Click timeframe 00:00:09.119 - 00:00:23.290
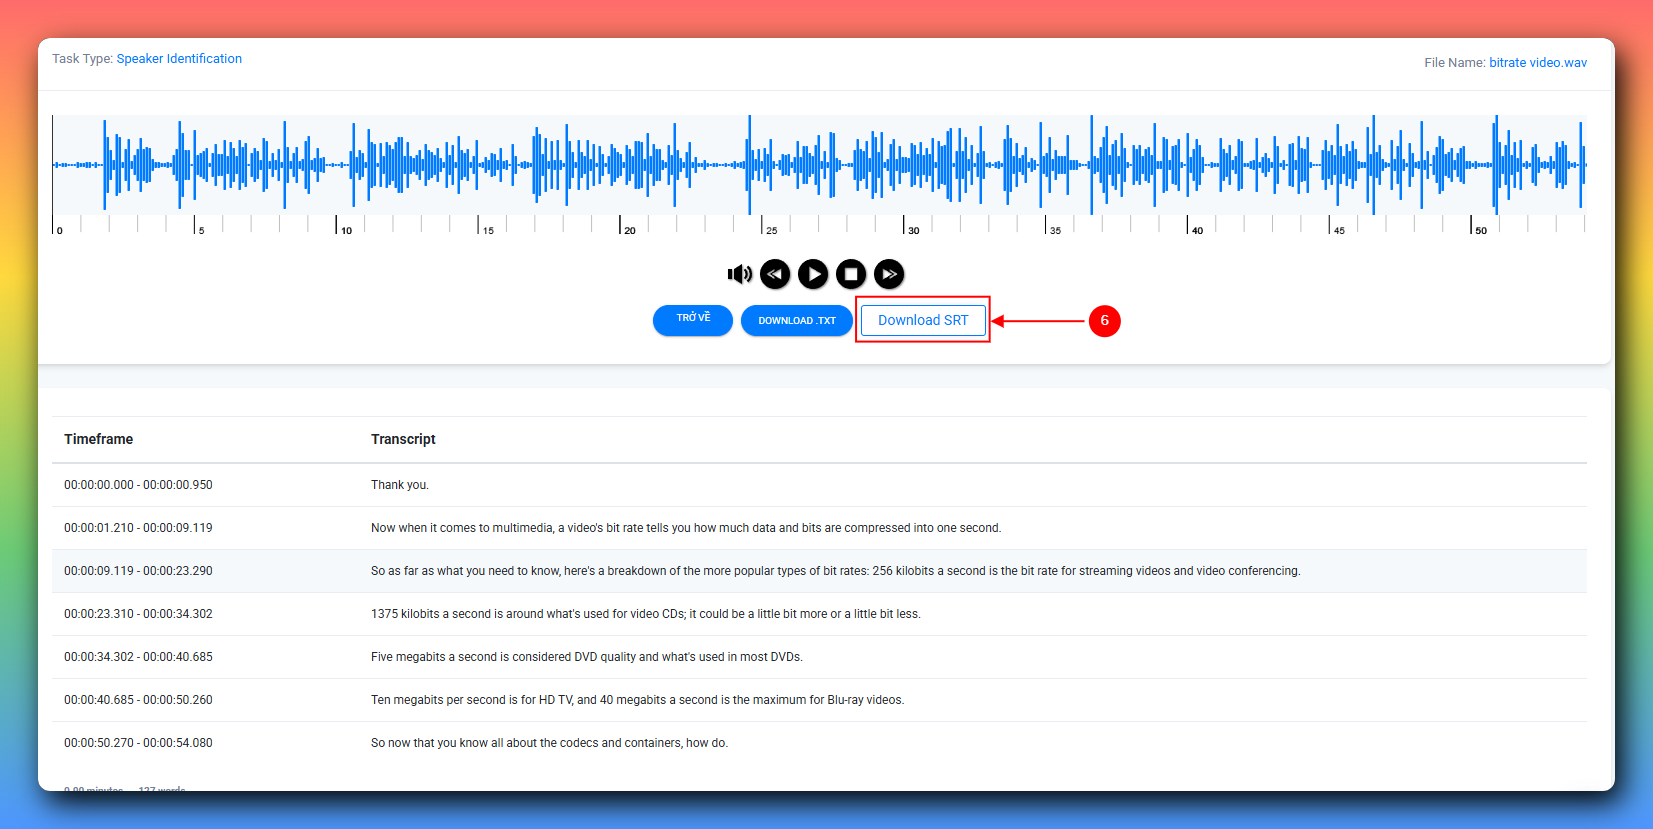Screen dimensions: 1653x829 coord(138,571)
